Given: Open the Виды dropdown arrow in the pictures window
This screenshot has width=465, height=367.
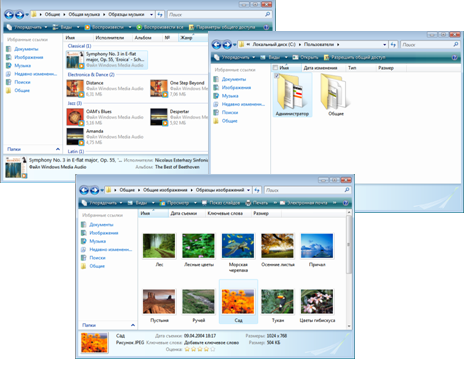Looking at the screenshot, I should pyautogui.click(x=153, y=203).
